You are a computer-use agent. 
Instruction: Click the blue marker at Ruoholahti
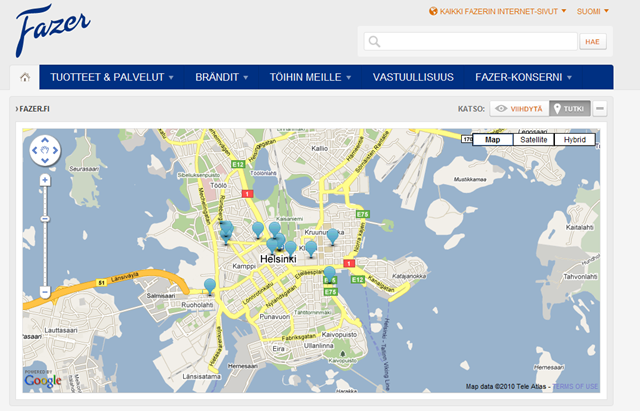click(x=210, y=286)
